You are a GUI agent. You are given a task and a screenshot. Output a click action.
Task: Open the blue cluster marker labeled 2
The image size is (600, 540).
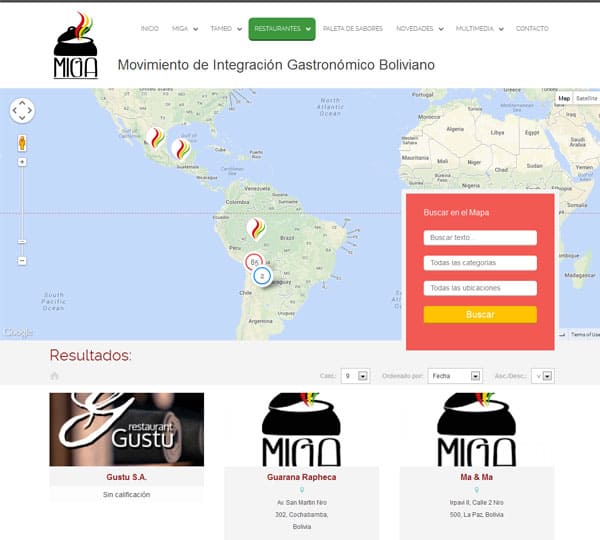(262, 276)
